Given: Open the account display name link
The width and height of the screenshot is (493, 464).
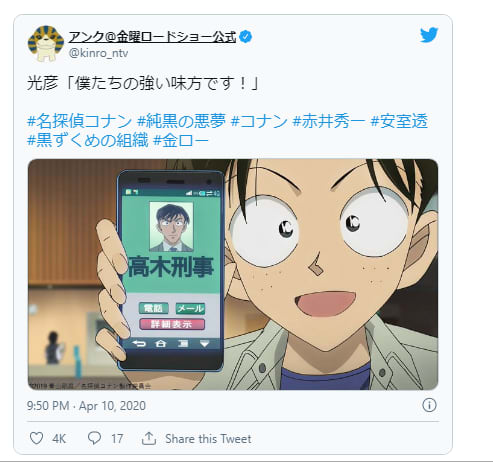Looking at the screenshot, I should pyautogui.click(x=152, y=37).
